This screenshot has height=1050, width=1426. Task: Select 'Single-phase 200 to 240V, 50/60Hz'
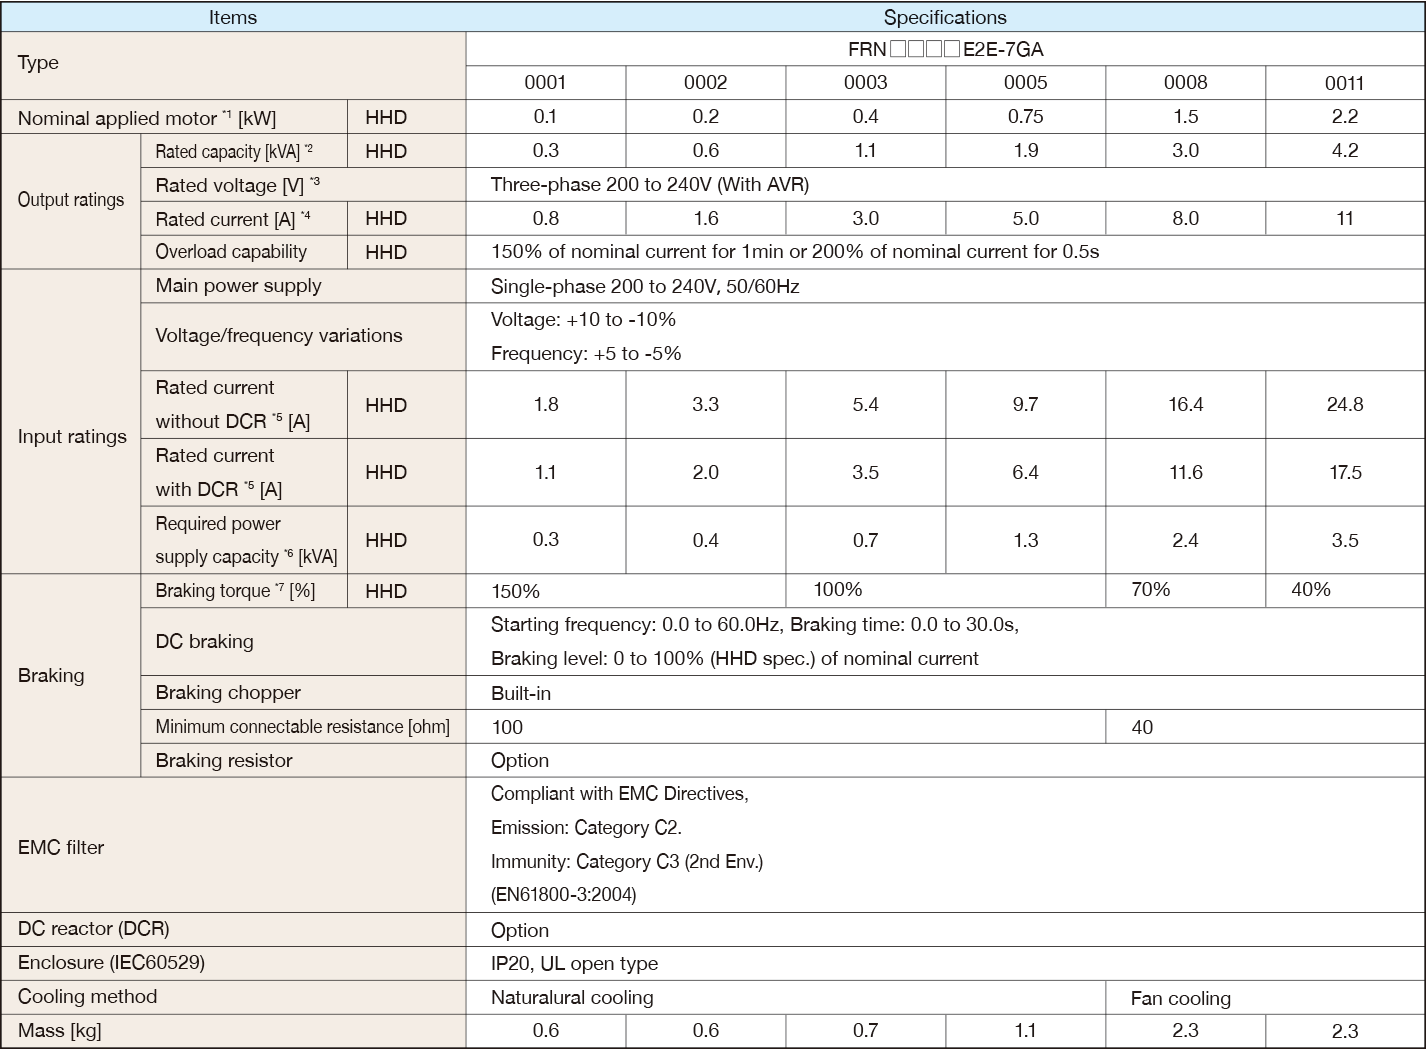click(645, 286)
